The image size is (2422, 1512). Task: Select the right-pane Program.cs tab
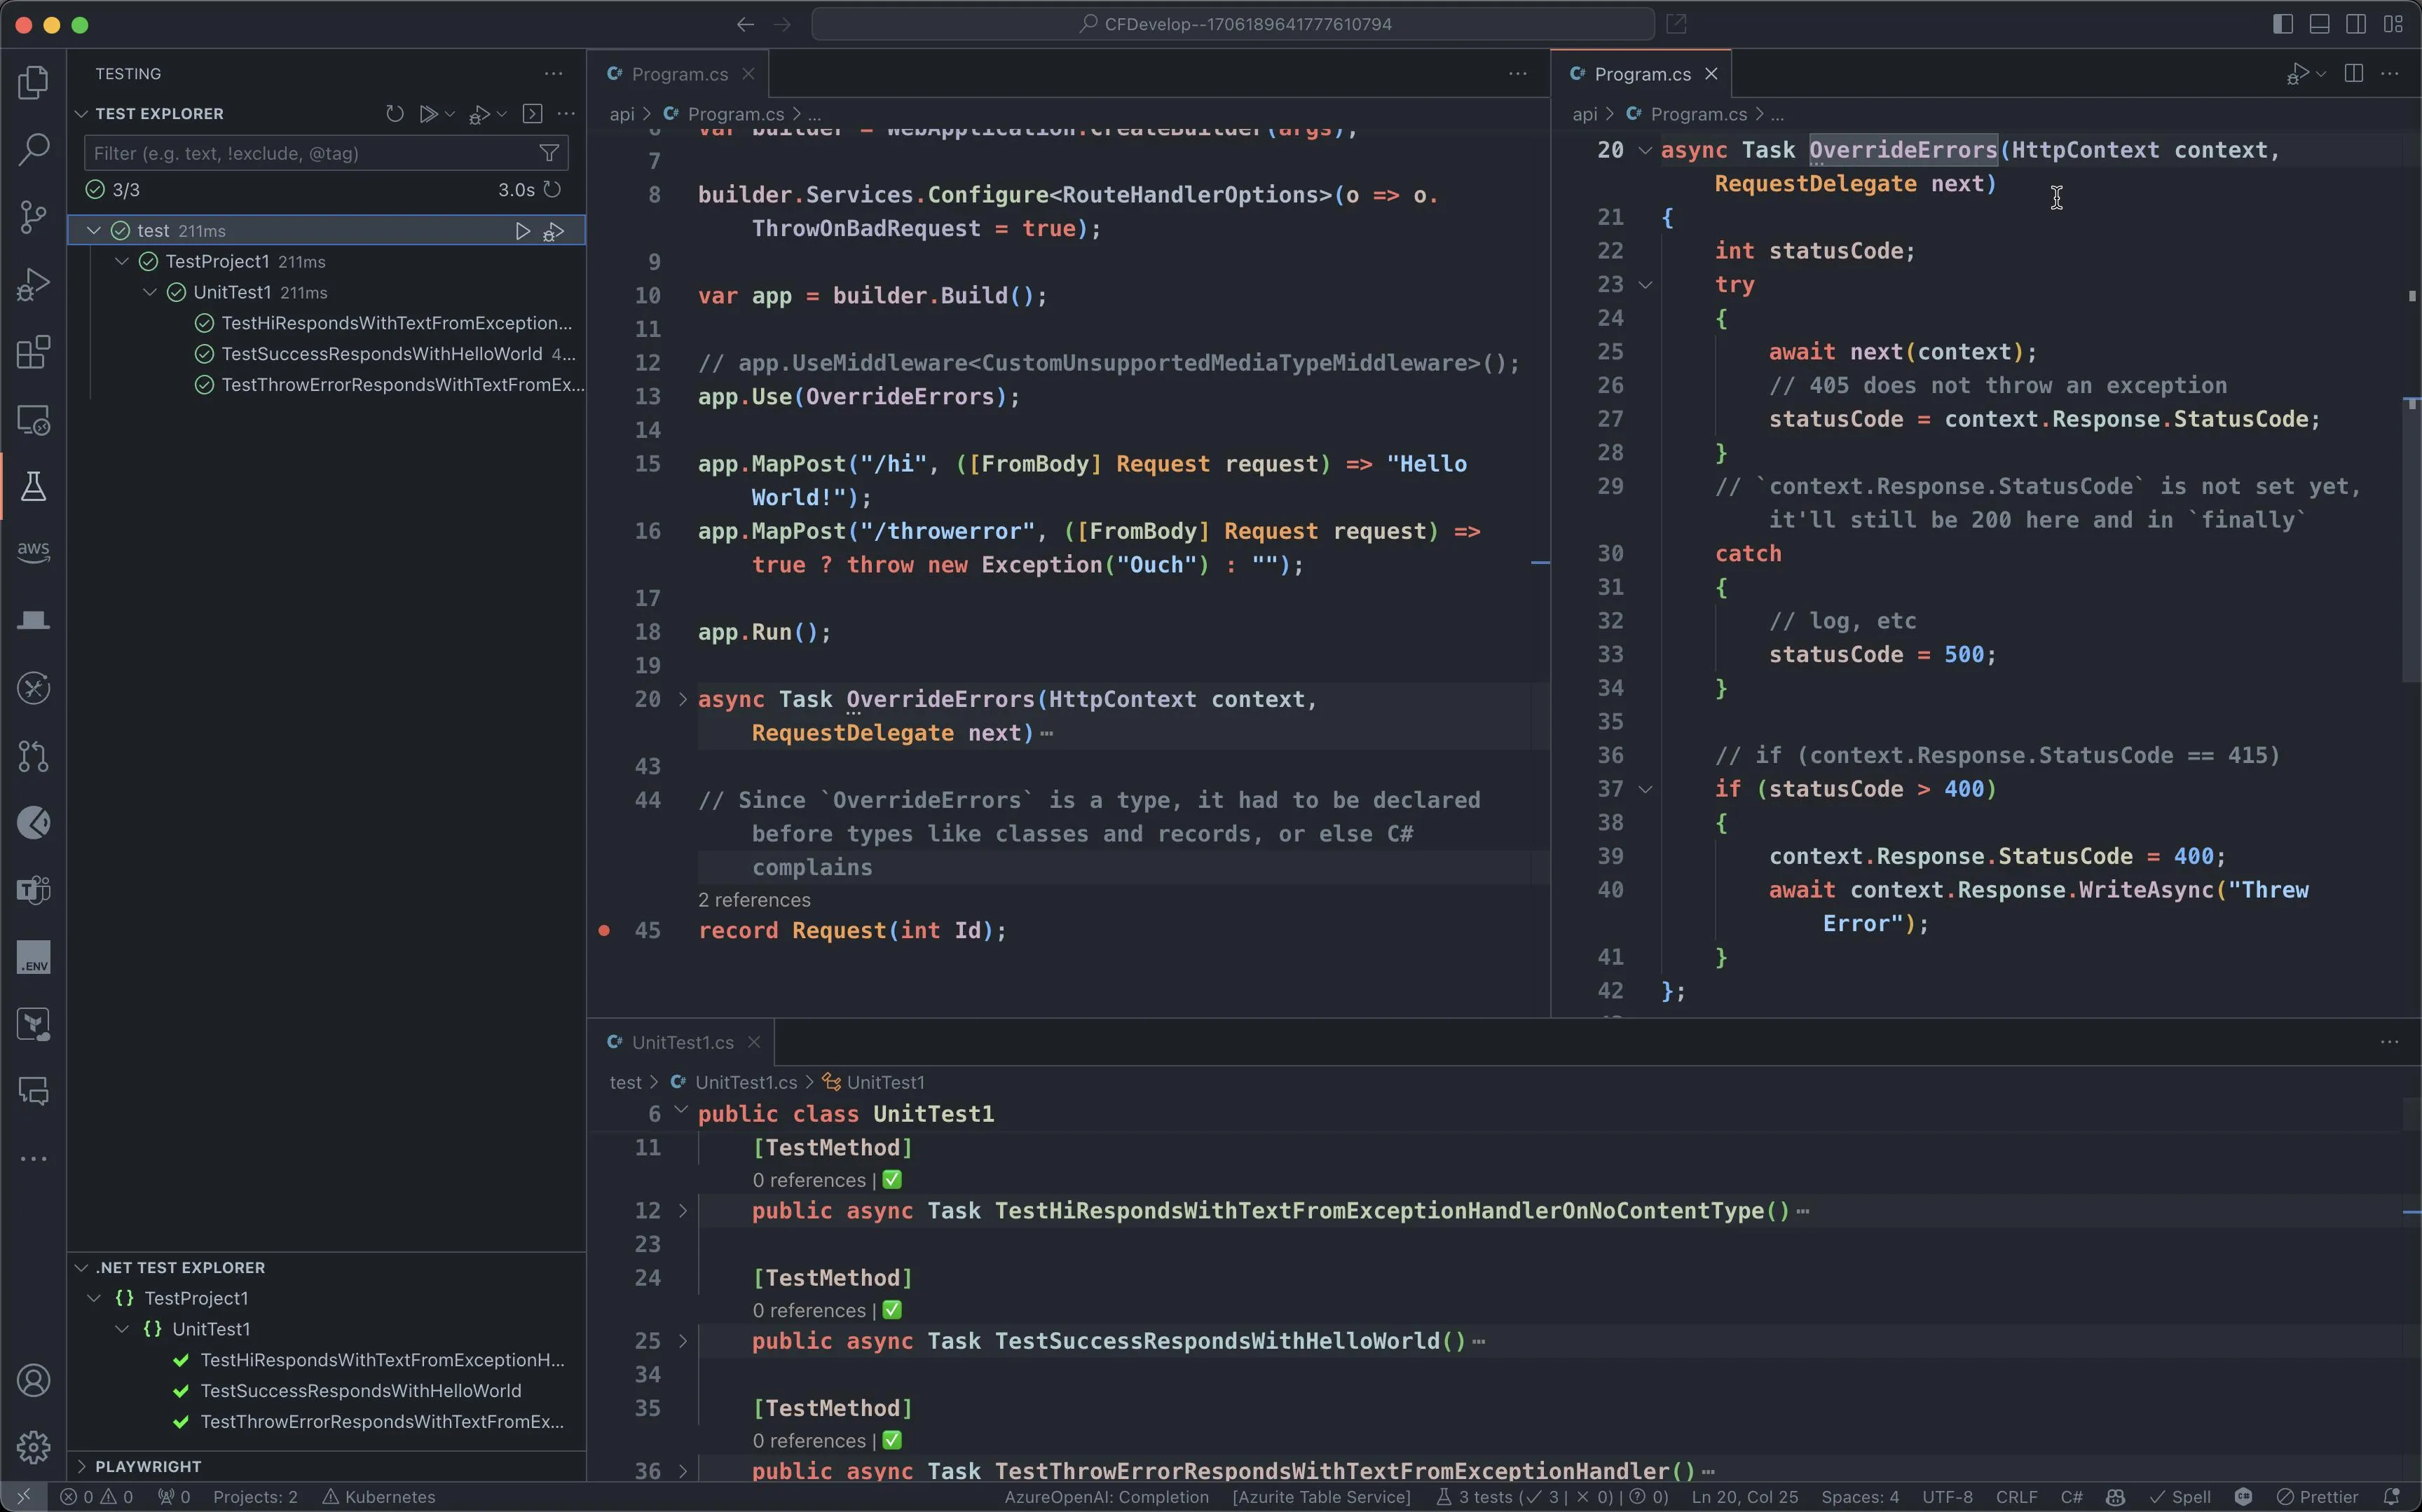point(1641,74)
